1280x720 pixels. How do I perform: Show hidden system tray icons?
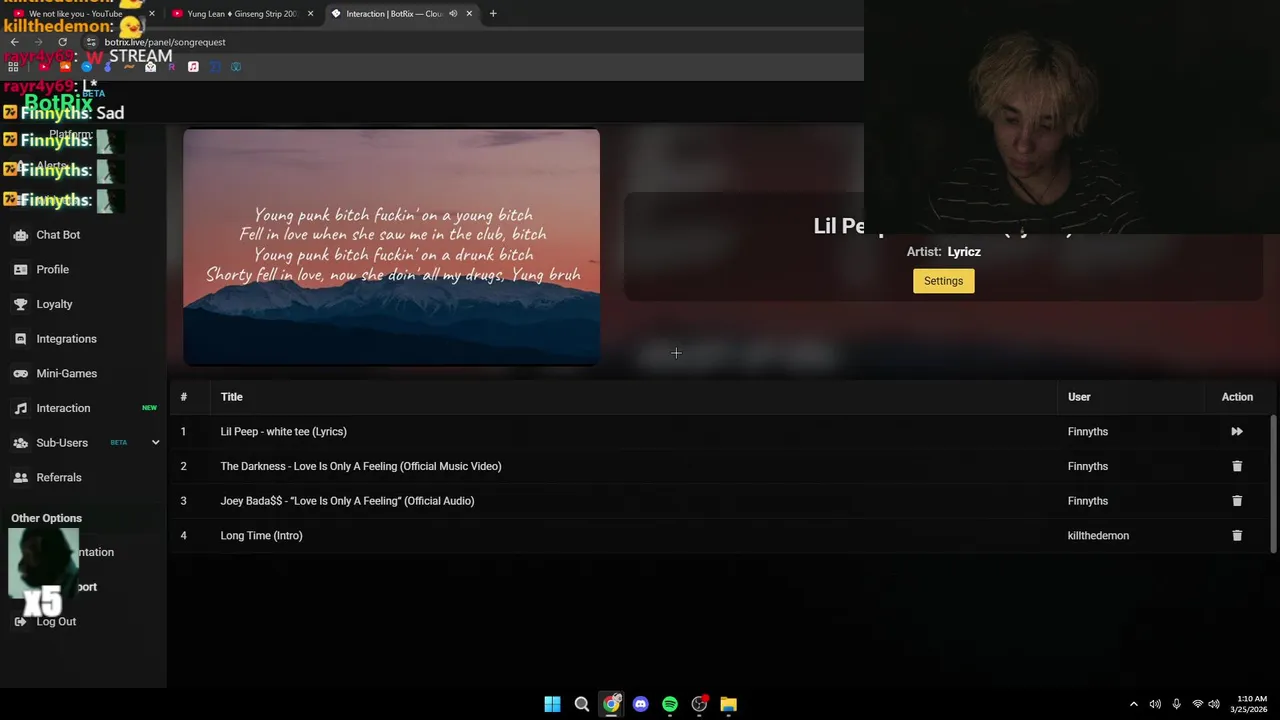pos(1133,704)
